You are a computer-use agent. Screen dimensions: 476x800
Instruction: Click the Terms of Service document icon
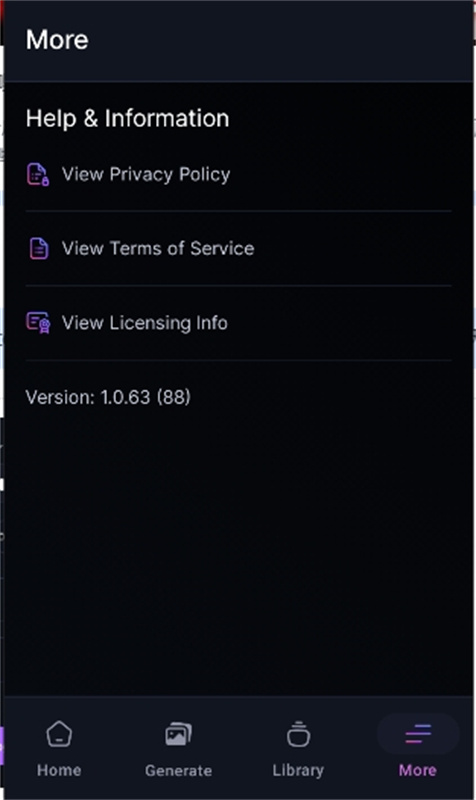click(x=39, y=248)
